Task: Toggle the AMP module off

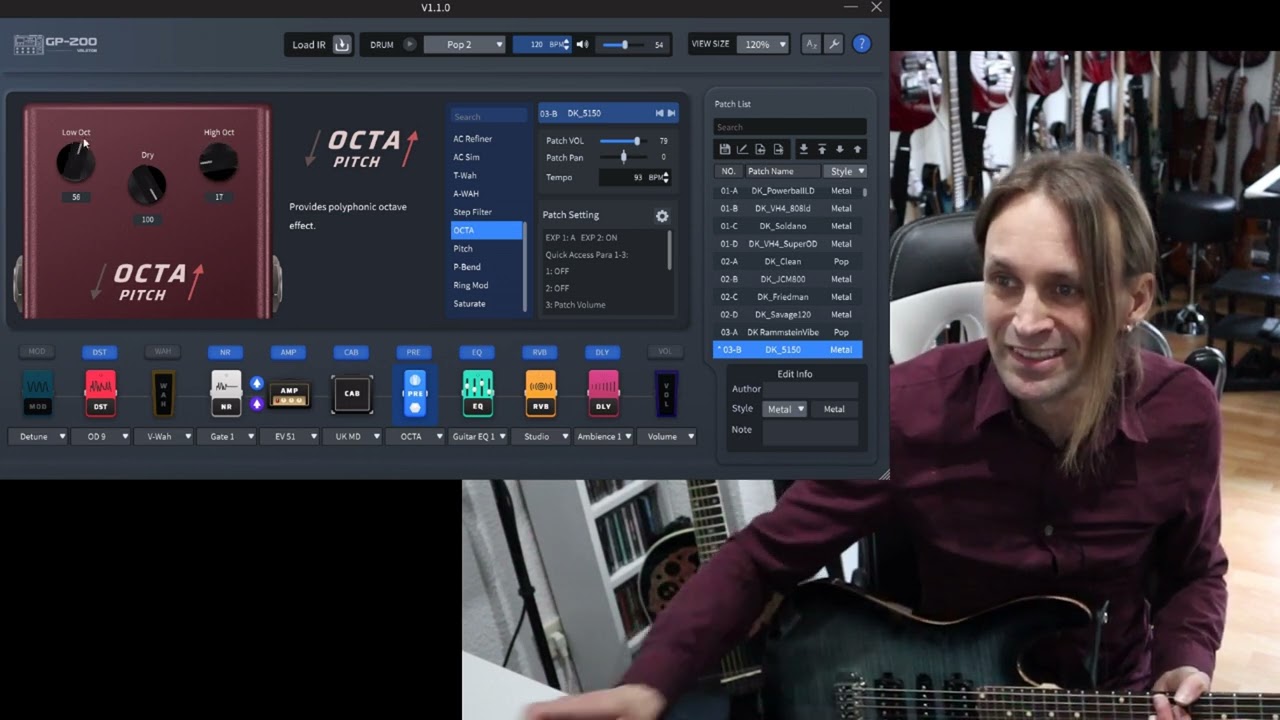Action: (289, 352)
